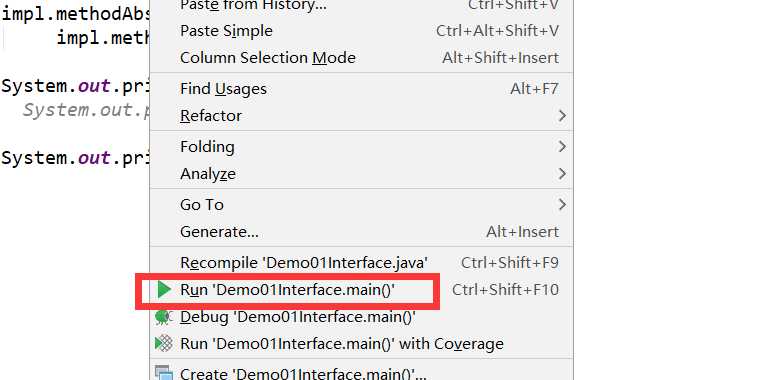Open the Go To submenu arrow
This screenshot has width=777, height=380.
[562, 205]
